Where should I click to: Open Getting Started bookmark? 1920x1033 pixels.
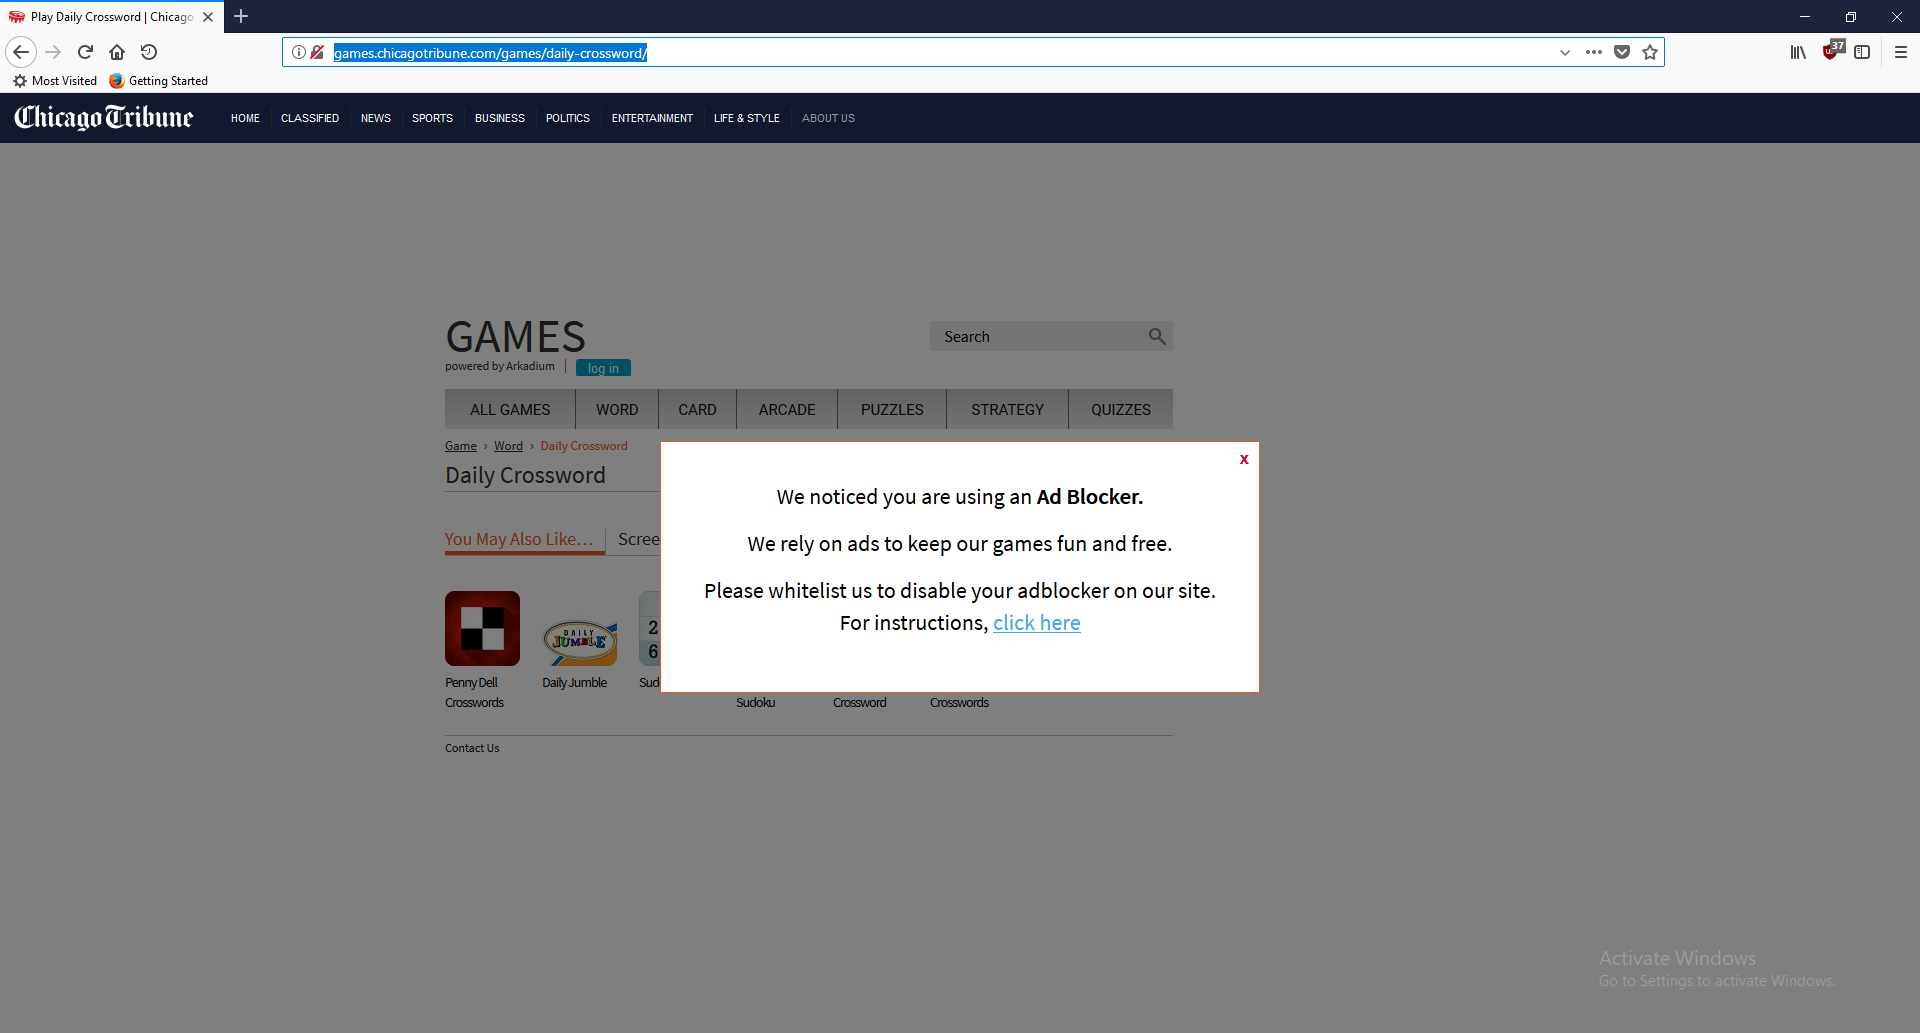(x=158, y=81)
